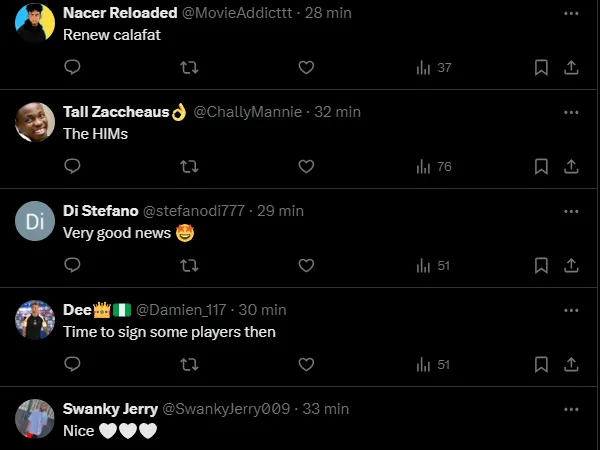Viewport: 600px width, 450px height.
Task: Reply to Nacer Reloaded's "Renew calafat" tweet
Action: click(x=72, y=67)
